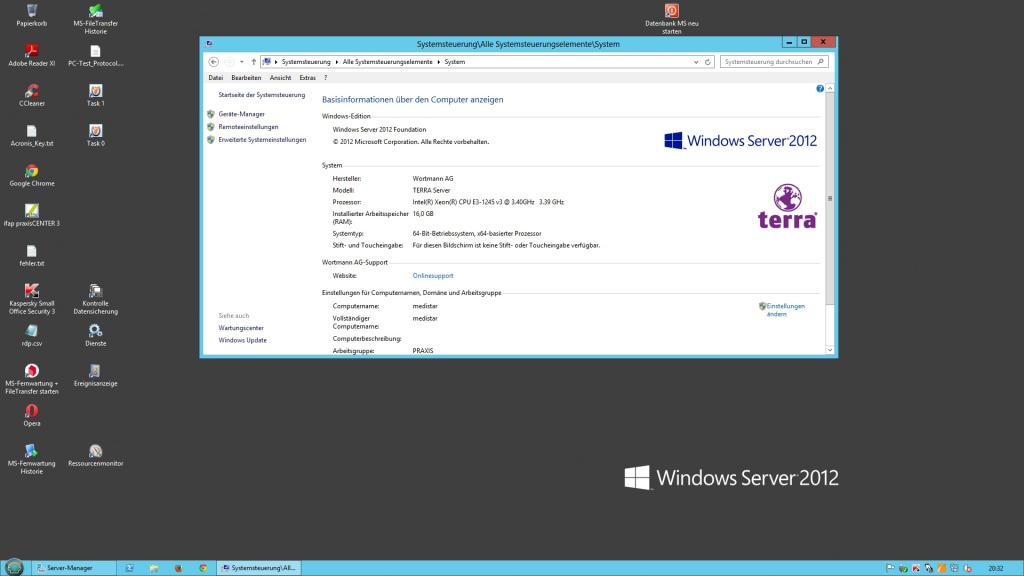The height and width of the screenshot is (576, 1024).
Task: Open the Ressourcenmonitor desktop shortcut
Action: [x=95, y=455]
